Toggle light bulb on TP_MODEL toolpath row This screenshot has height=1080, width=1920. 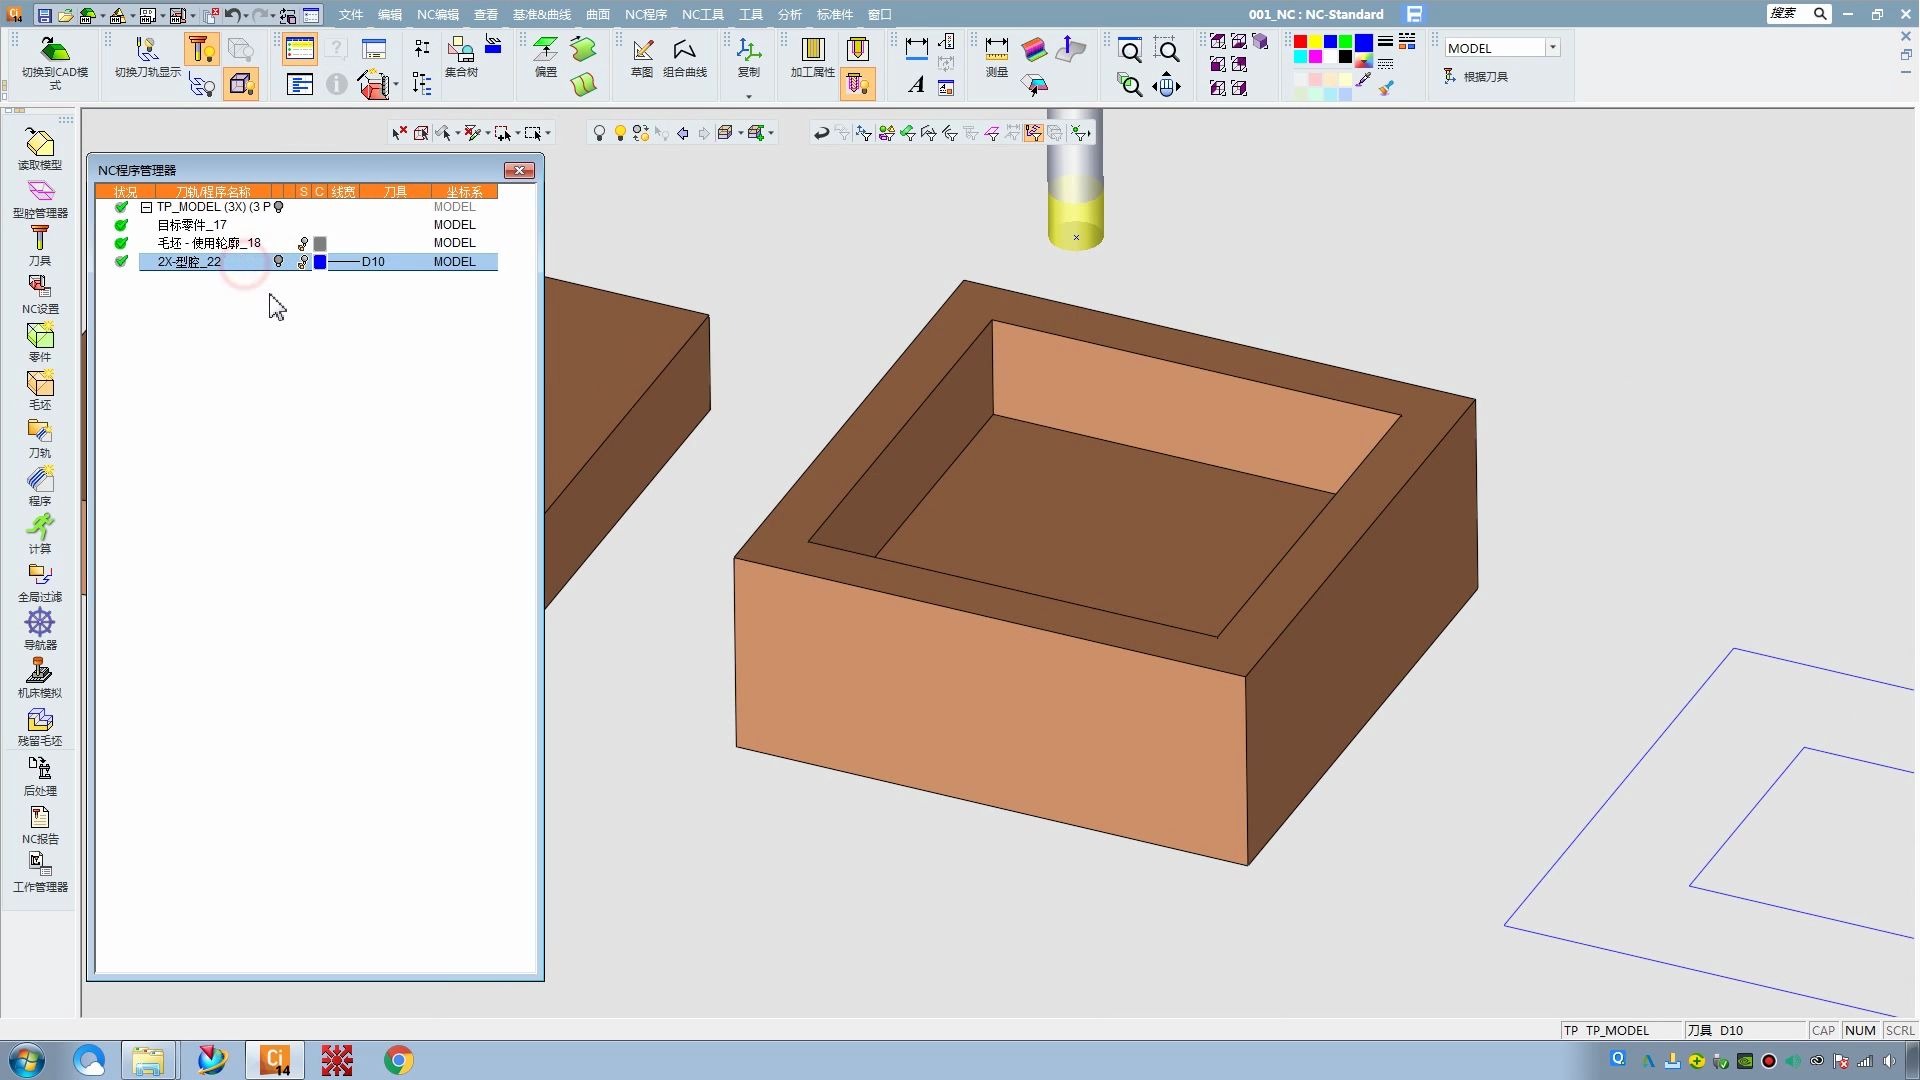[279, 207]
